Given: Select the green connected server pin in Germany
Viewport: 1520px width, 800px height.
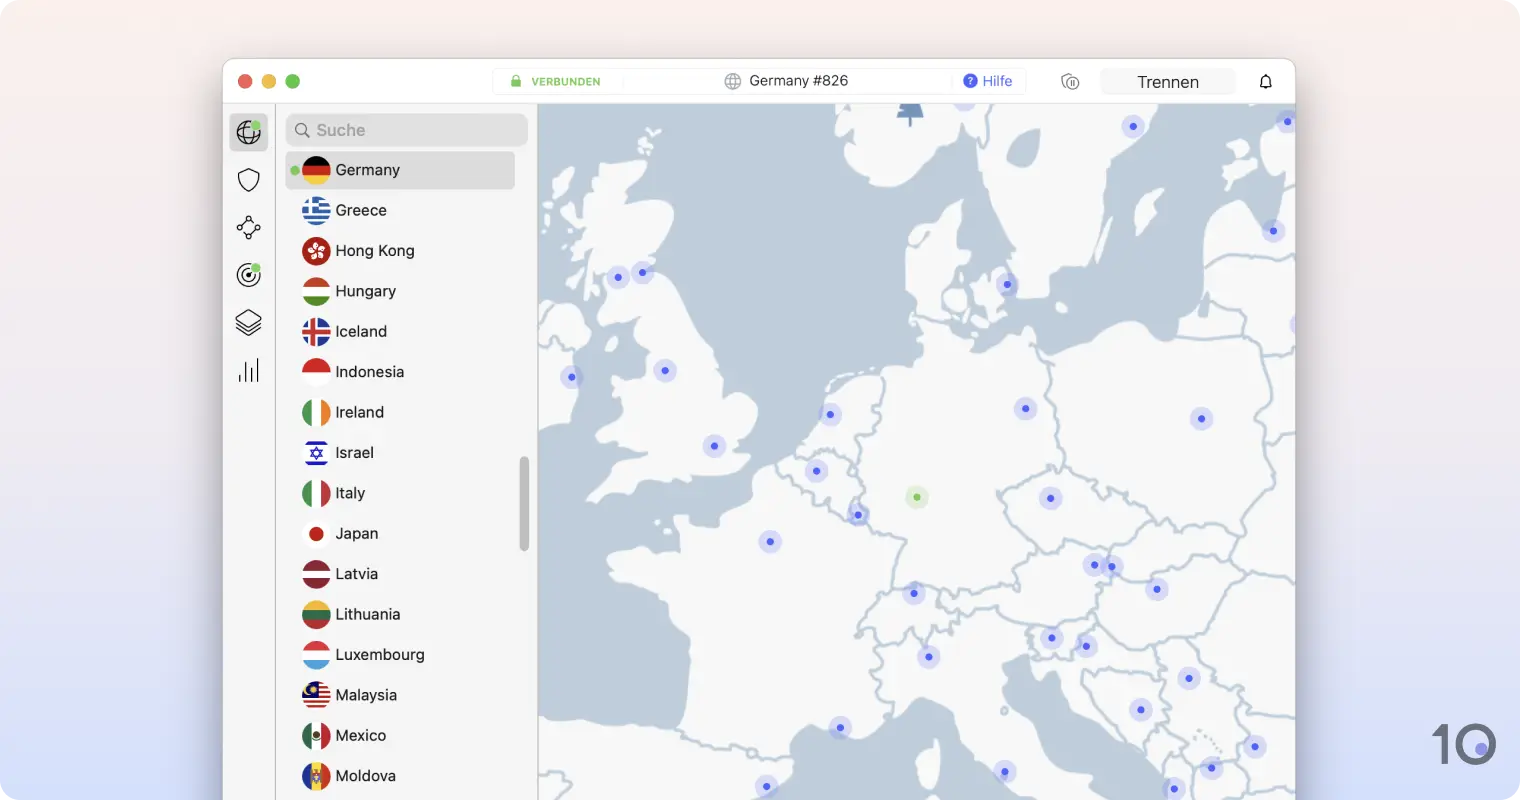Looking at the screenshot, I should [916, 496].
